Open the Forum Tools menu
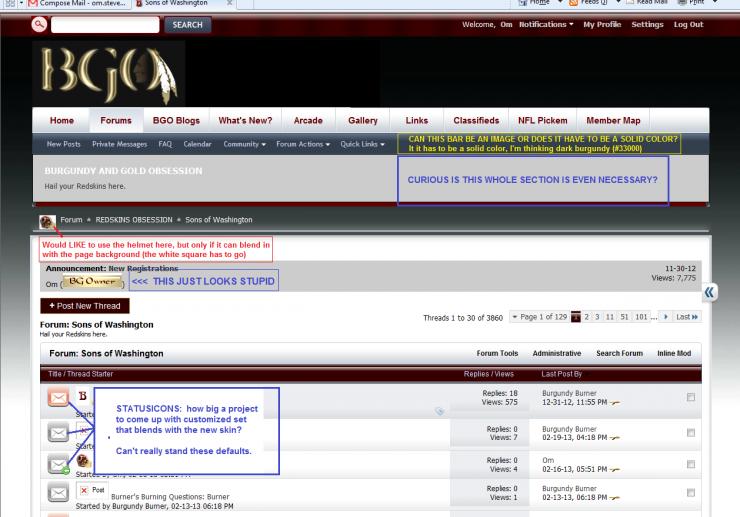740x517 pixels. pos(497,353)
